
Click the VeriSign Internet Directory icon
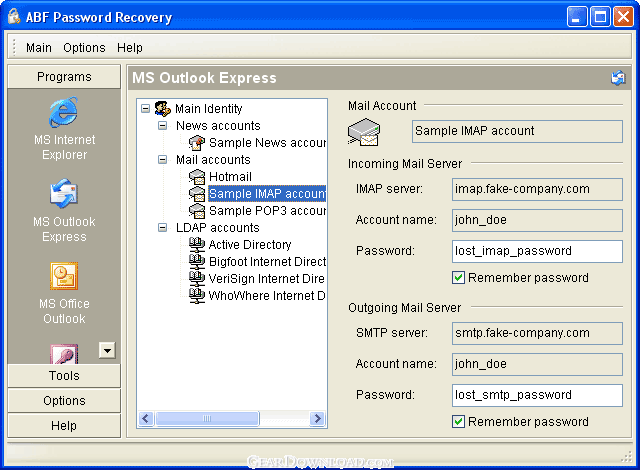click(197, 278)
